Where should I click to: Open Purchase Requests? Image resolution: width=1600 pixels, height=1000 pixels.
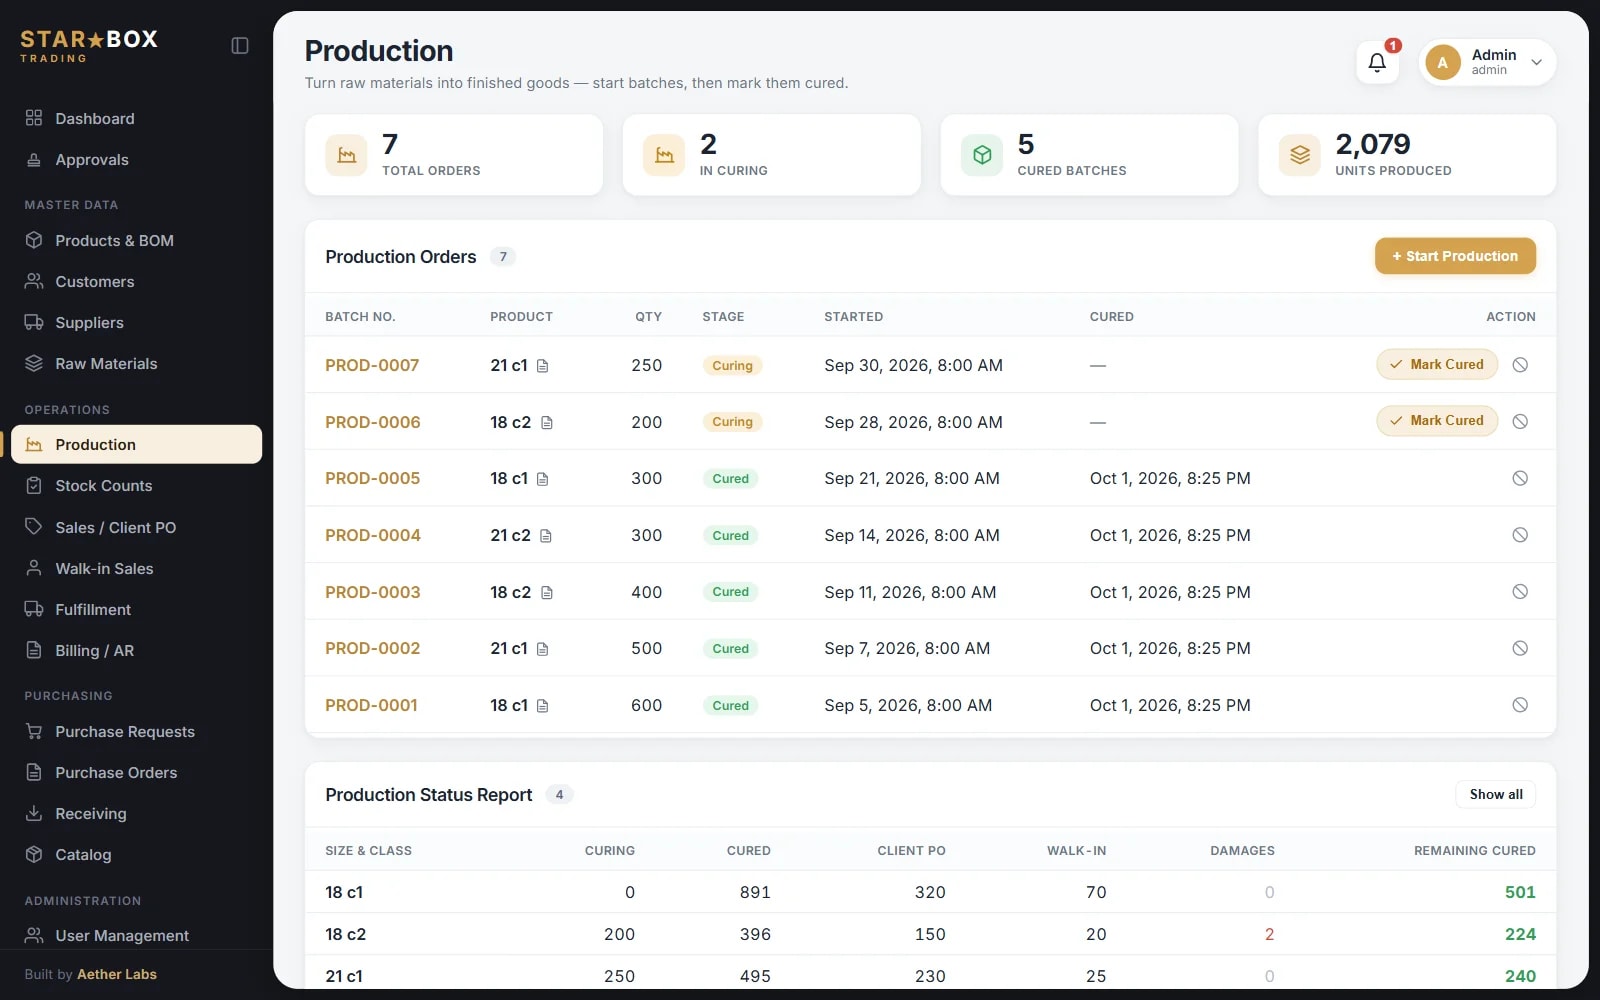(x=136, y=731)
